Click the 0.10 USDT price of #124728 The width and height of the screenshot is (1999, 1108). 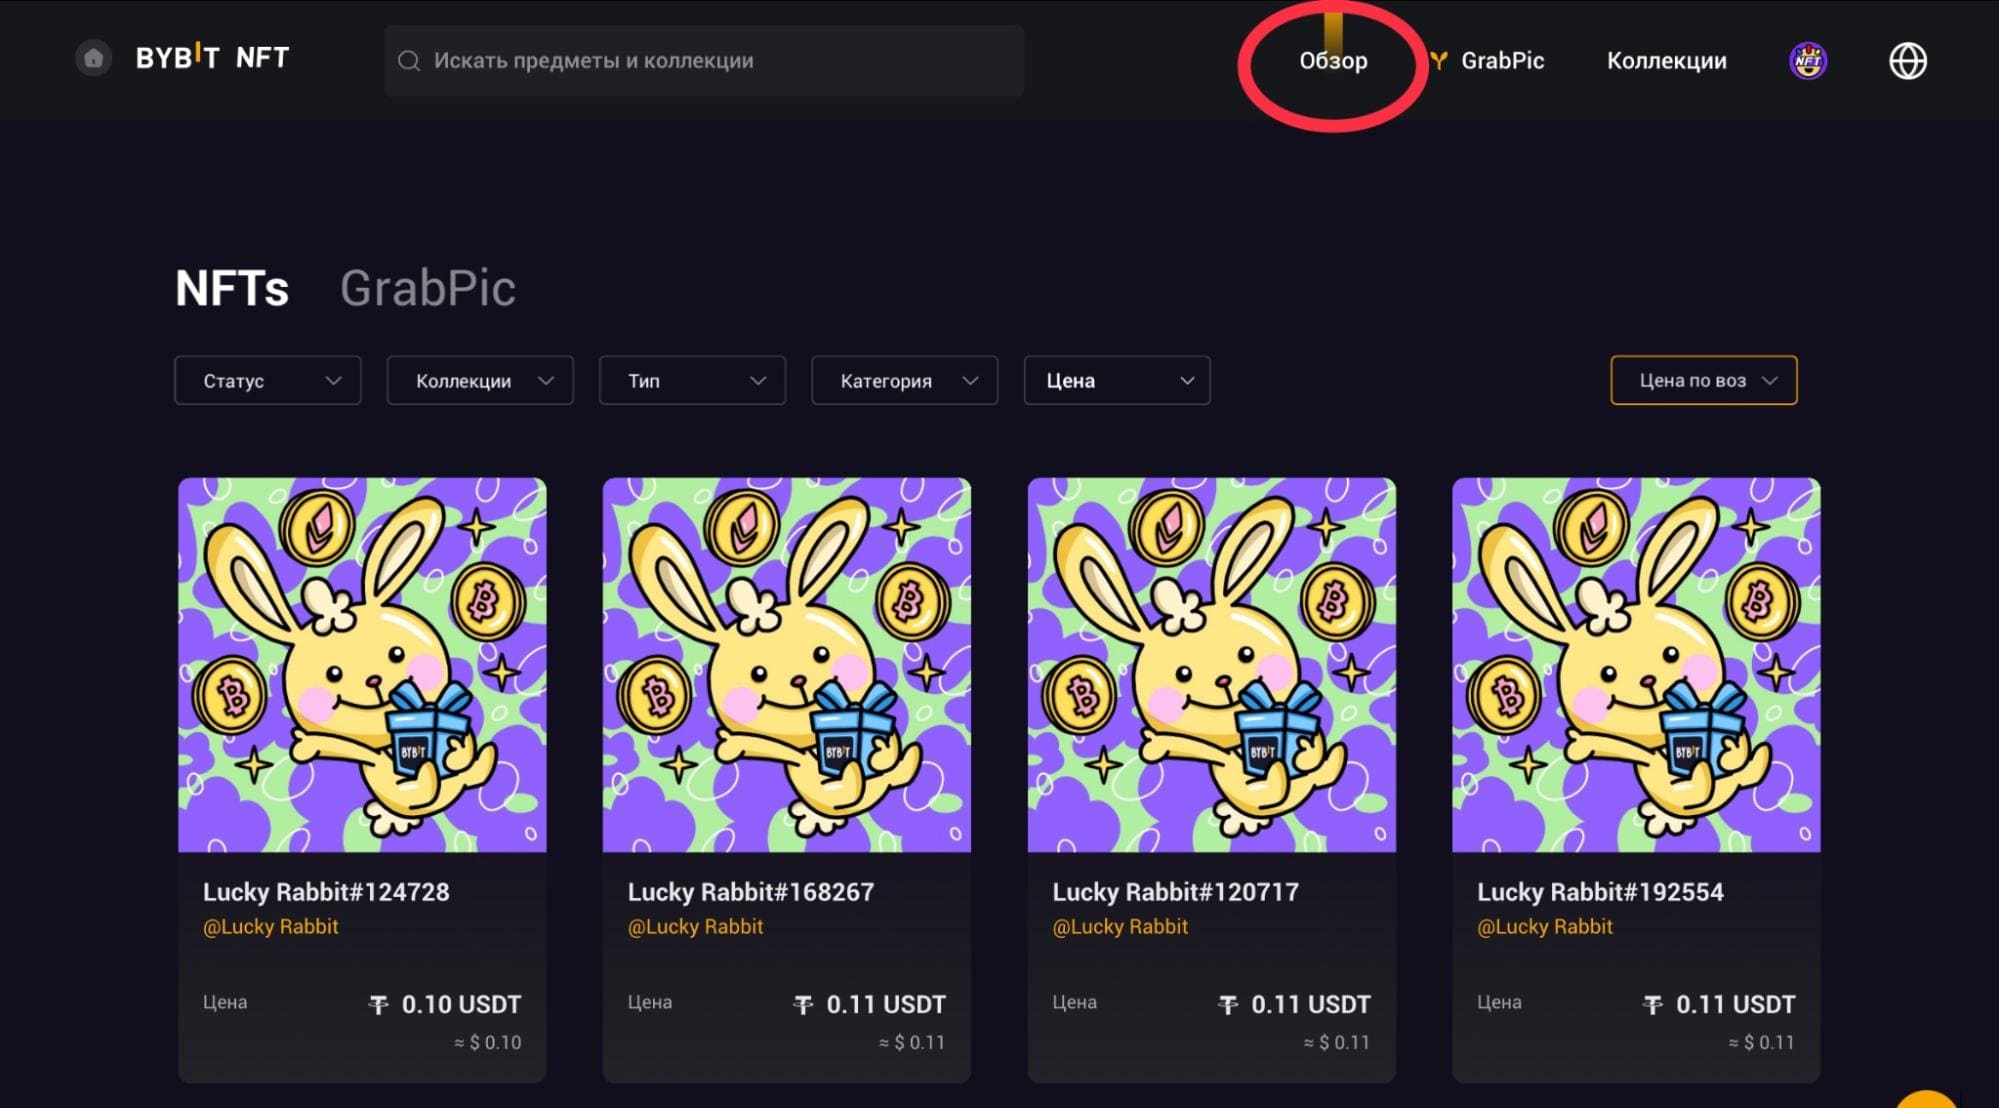461,1004
